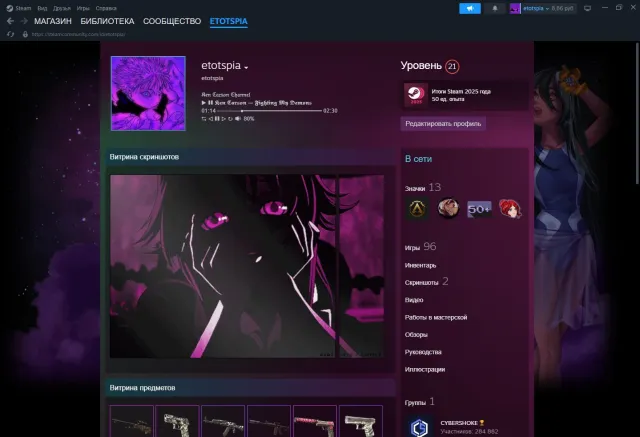Image resolution: width=640 pixels, height=437 pixels.
Task: Click the small account avatar in title bar
Action: click(515, 8)
